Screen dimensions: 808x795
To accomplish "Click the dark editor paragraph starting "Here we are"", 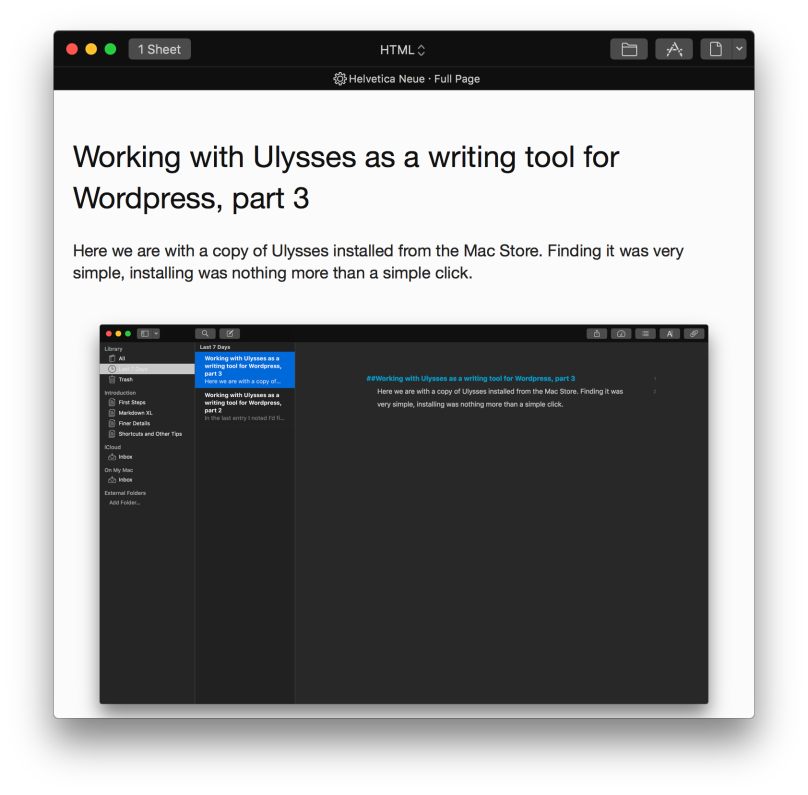I will pyautogui.click(x=500, y=398).
